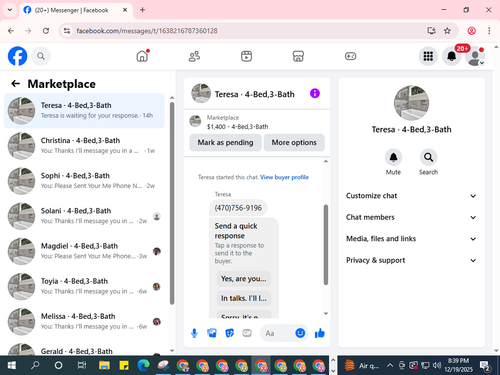
Task: Open File Explorer from the taskbar
Action: point(104,365)
